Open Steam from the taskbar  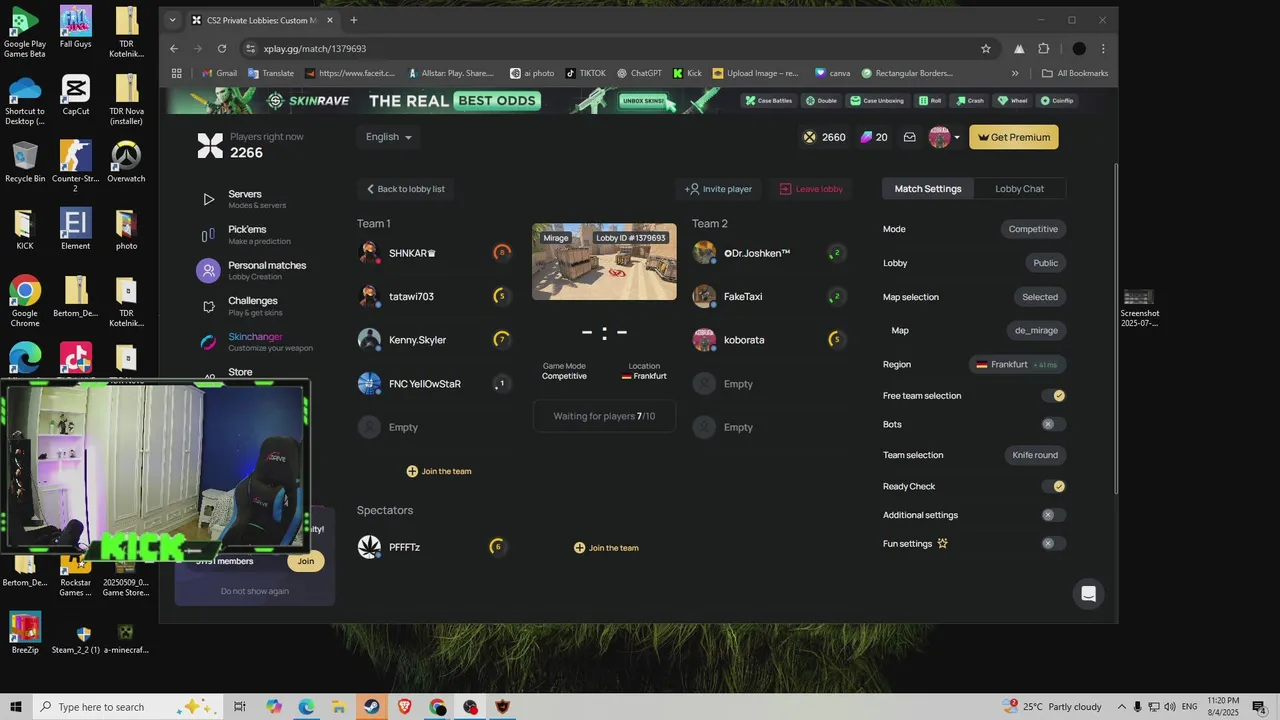tap(371, 707)
